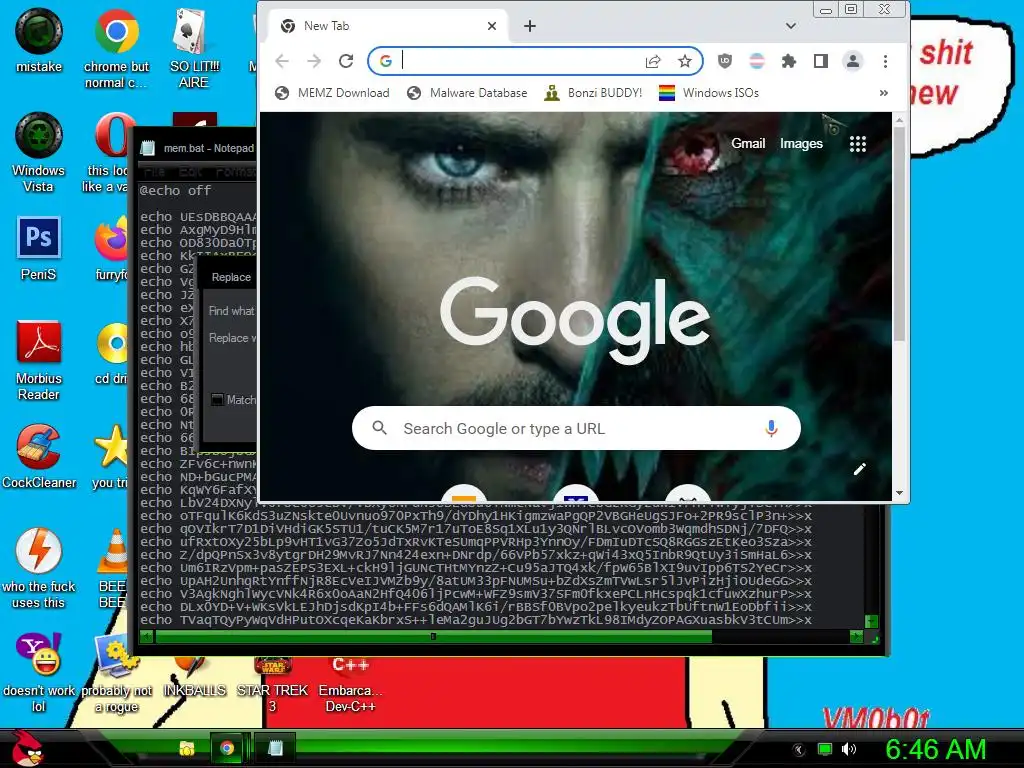Open the CockCleaner desktop icon

[39, 456]
